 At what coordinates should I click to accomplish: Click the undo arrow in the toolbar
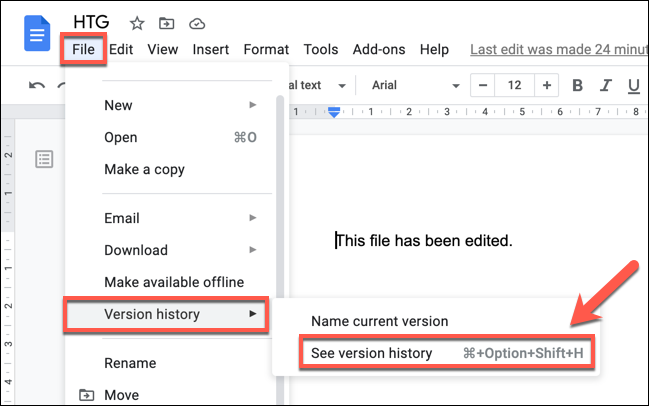point(37,86)
